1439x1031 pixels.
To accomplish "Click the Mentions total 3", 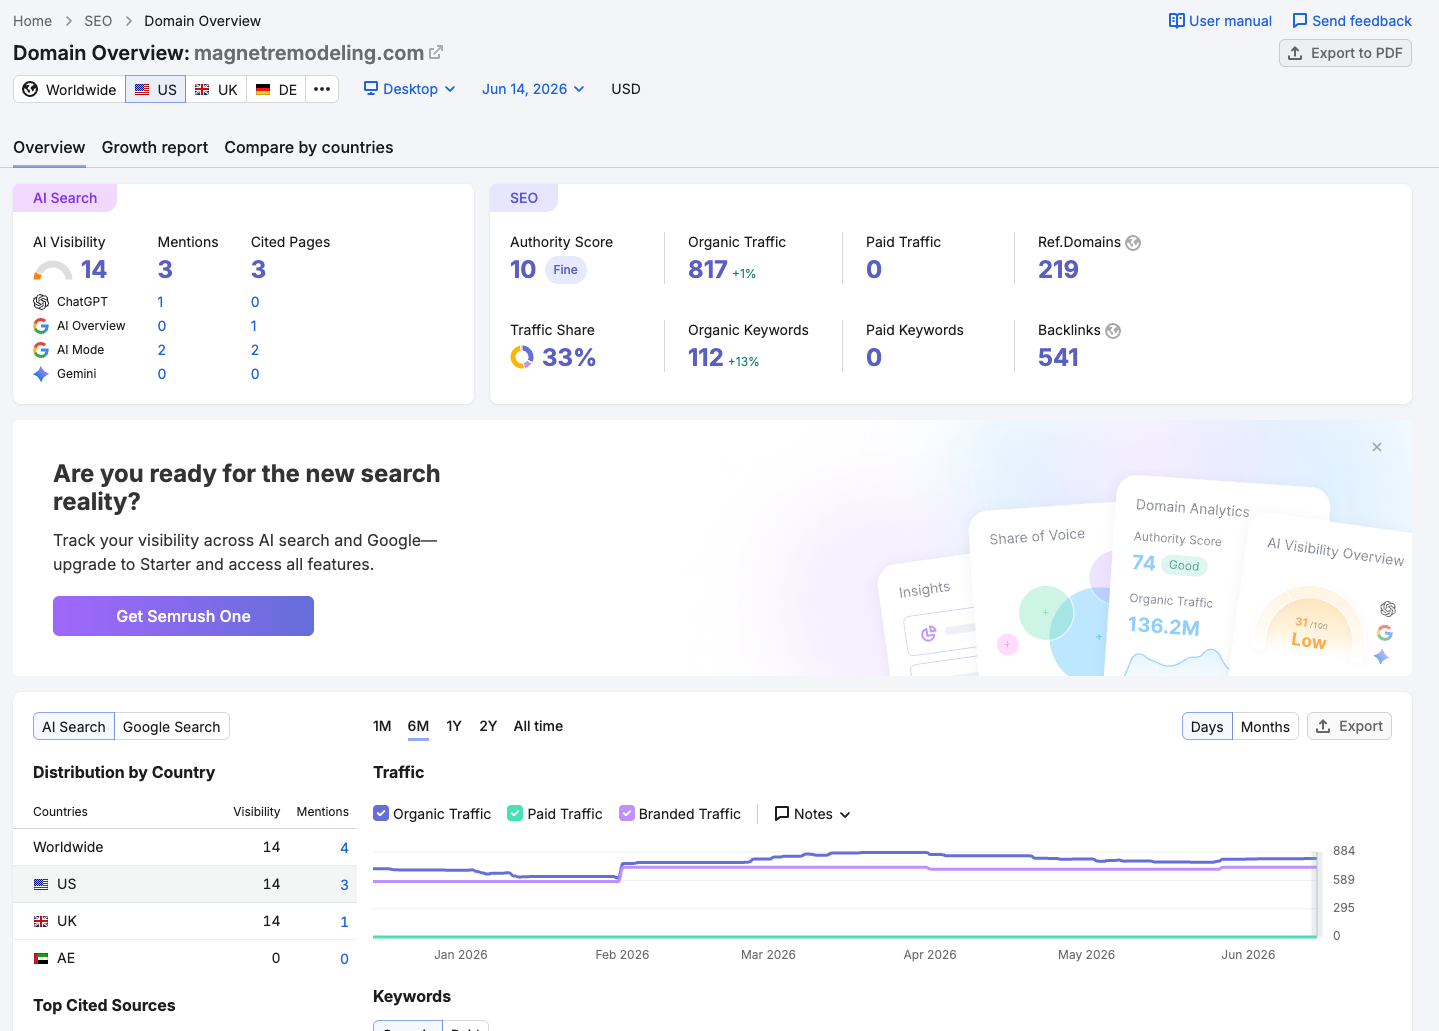I will [165, 269].
